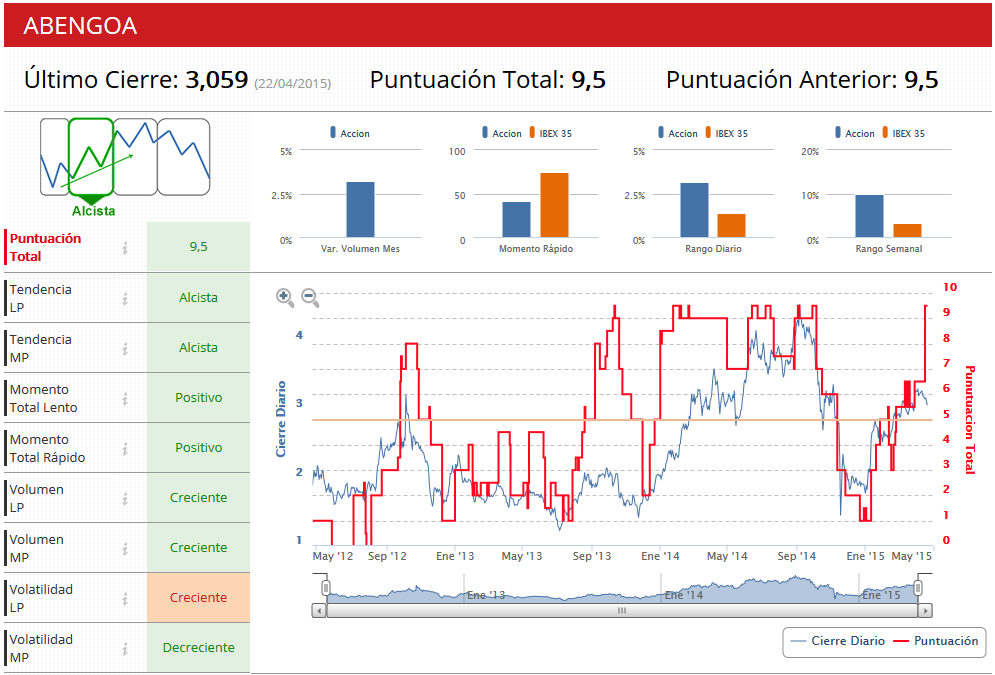Click the Cierre Diario axis title
995x675 pixels.
pos(280,419)
